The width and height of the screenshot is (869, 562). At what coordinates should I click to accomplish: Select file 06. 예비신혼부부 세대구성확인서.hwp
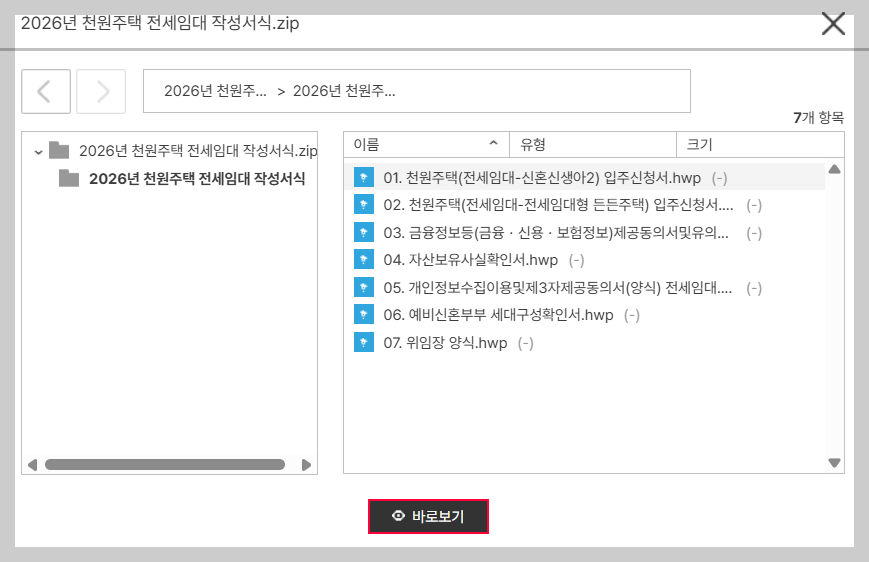[x=498, y=315]
